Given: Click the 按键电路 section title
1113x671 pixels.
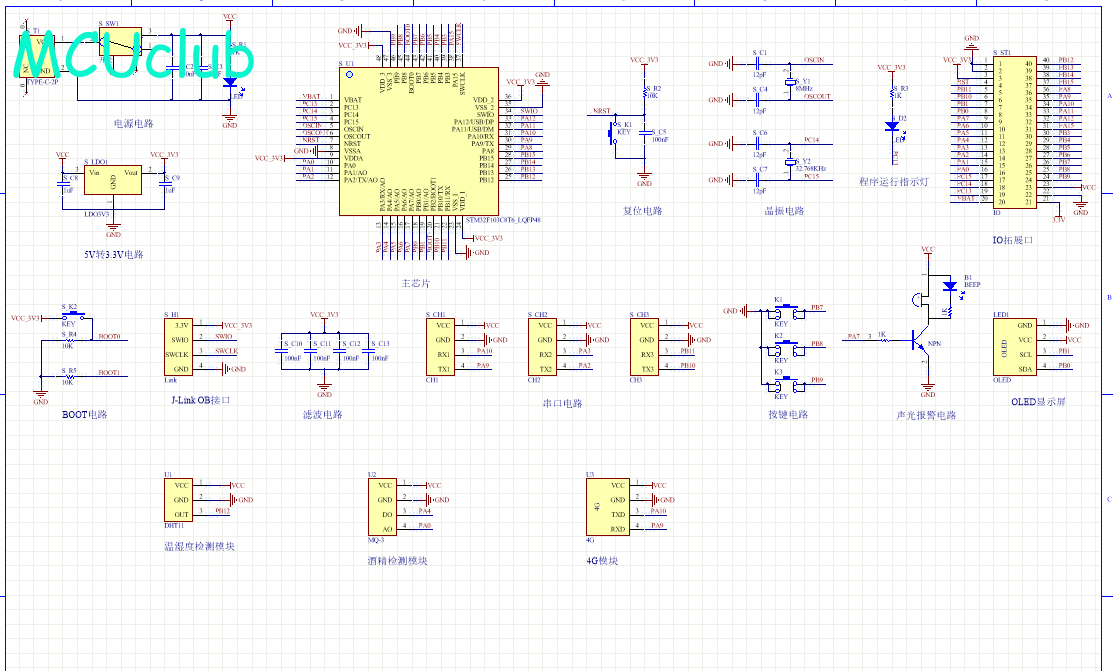Looking at the screenshot, I should click(x=788, y=415).
